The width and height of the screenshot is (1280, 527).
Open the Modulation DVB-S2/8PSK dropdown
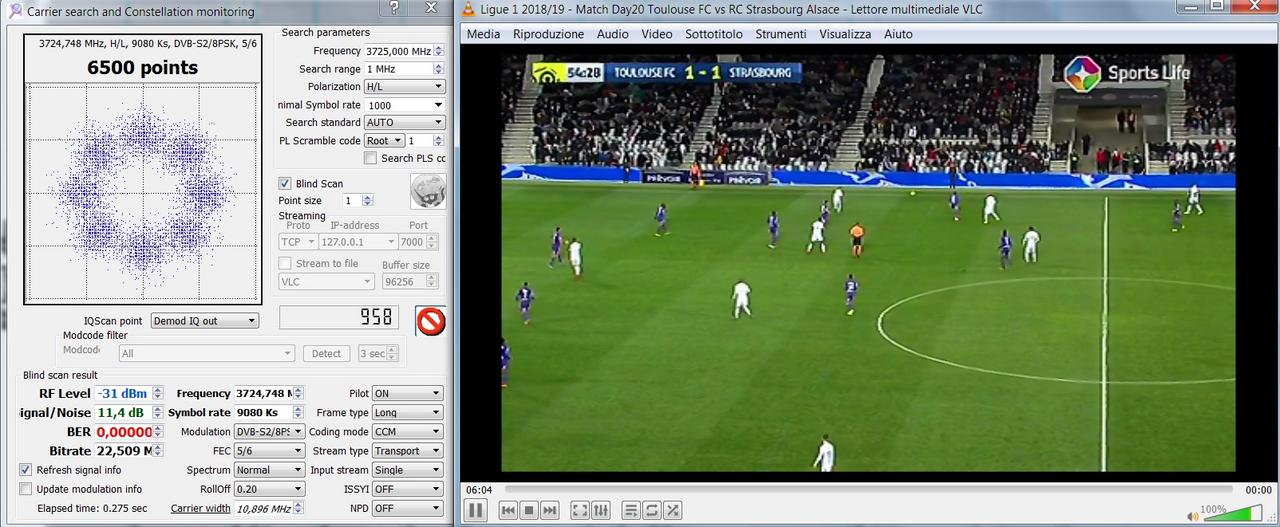pos(269,432)
